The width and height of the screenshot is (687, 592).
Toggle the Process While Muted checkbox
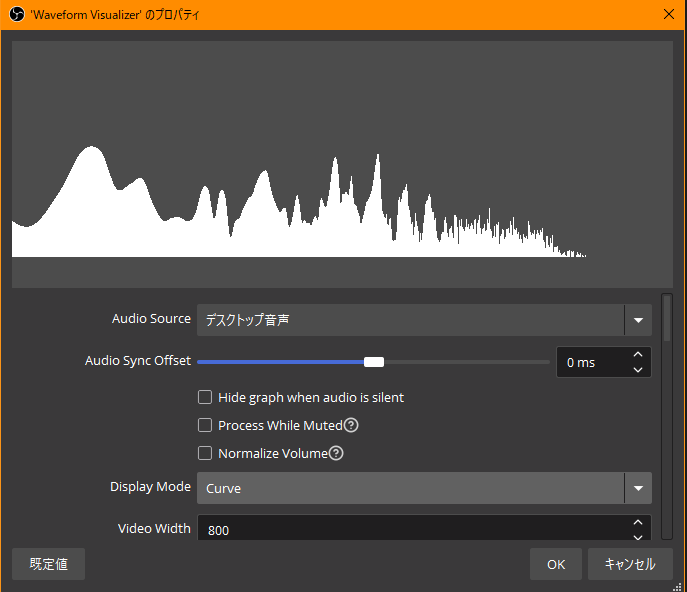[x=206, y=426]
